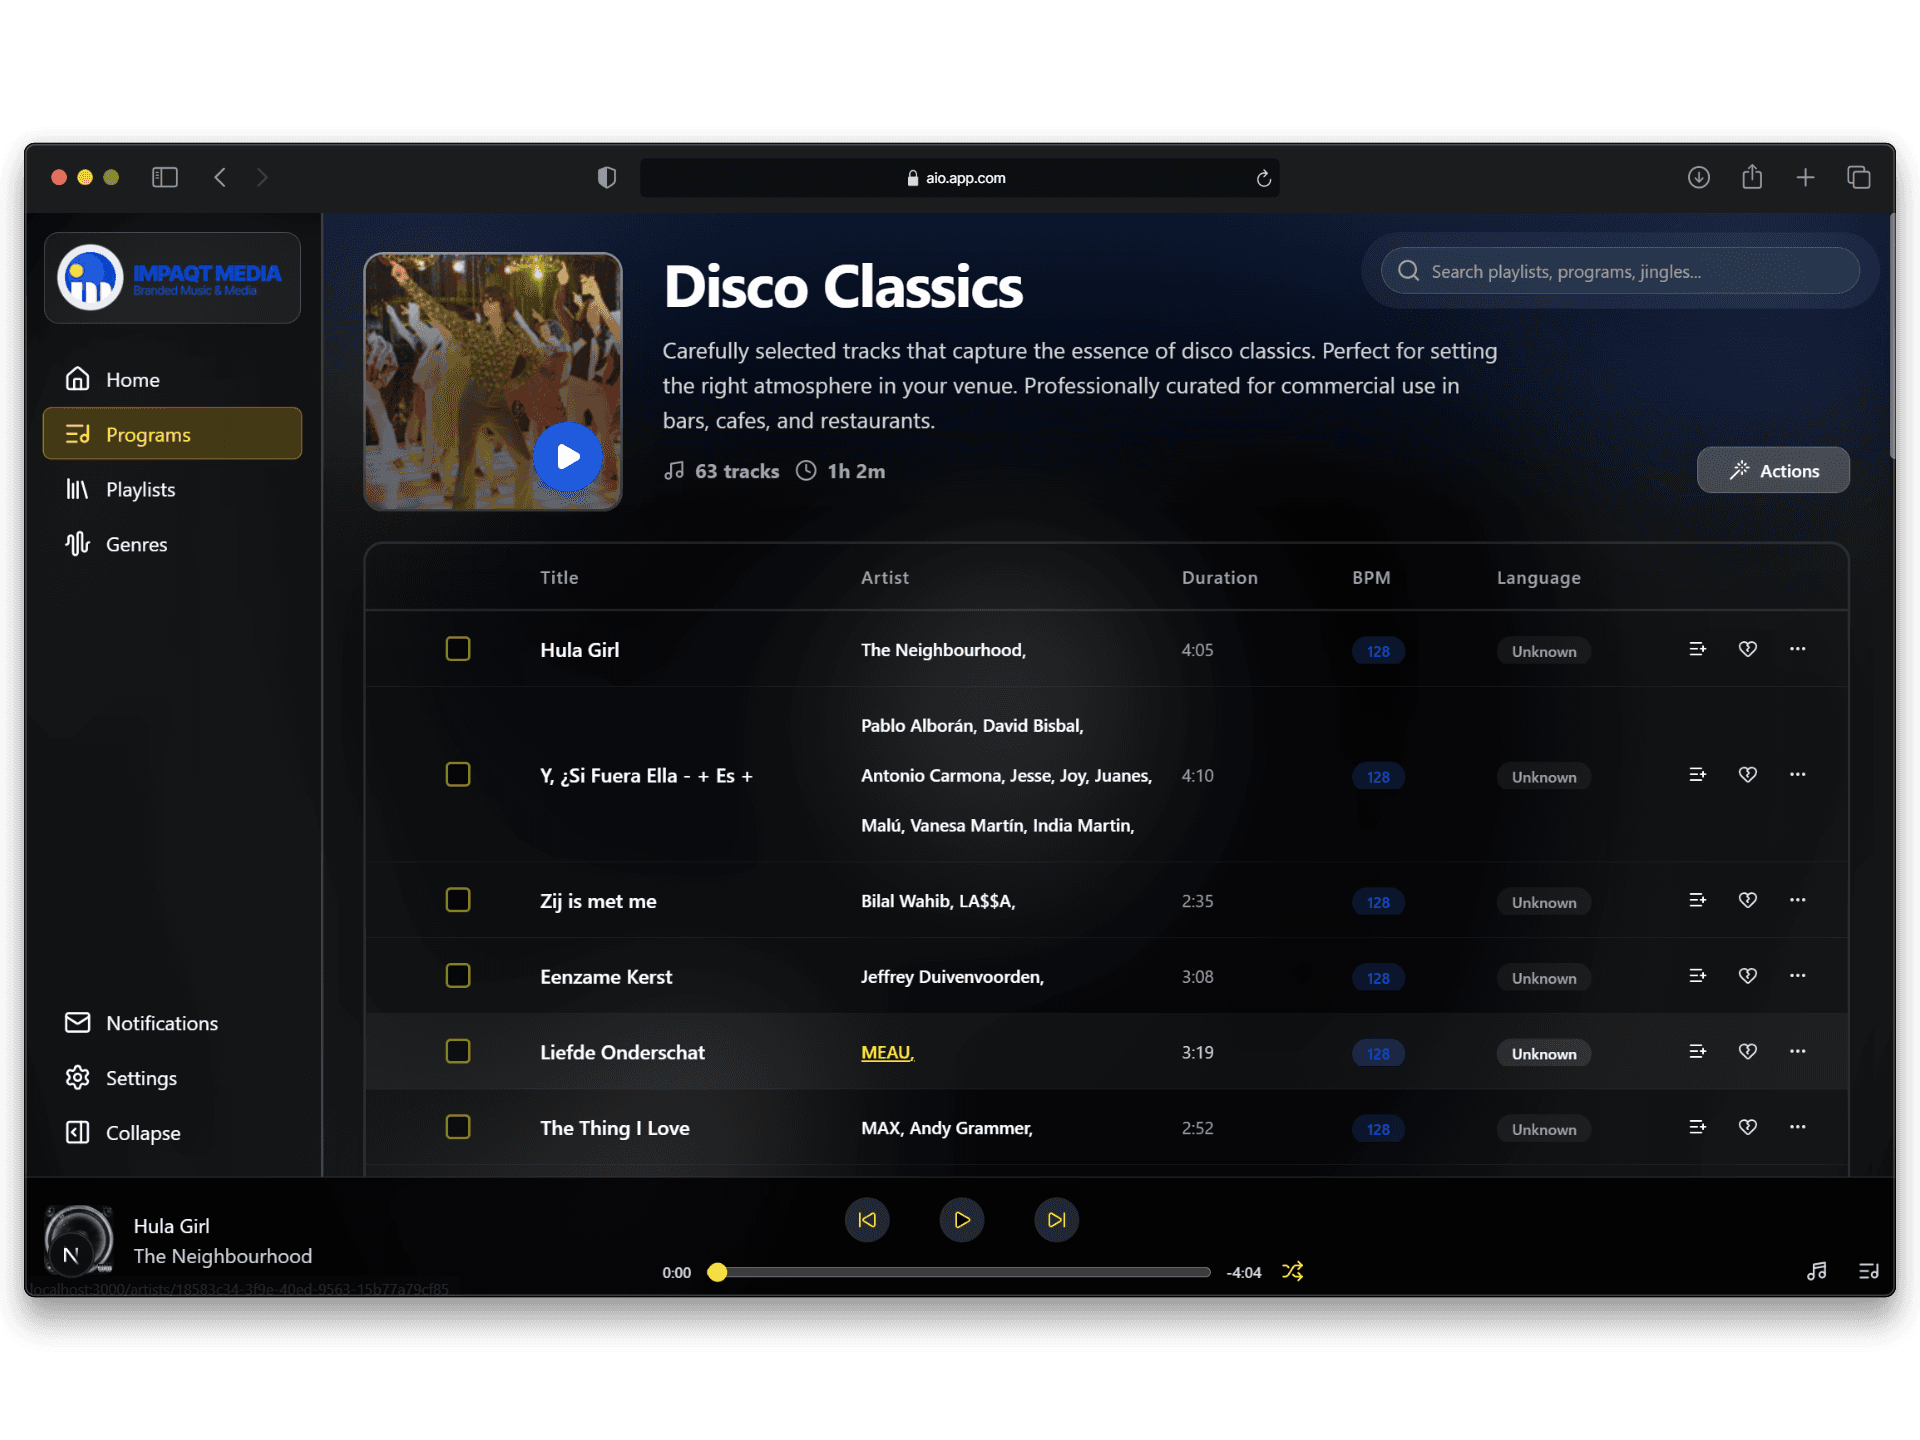Viewport: 1920px width, 1440px height.
Task: Check the box next to The Thing I Love
Action: [x=458, y=1127]
